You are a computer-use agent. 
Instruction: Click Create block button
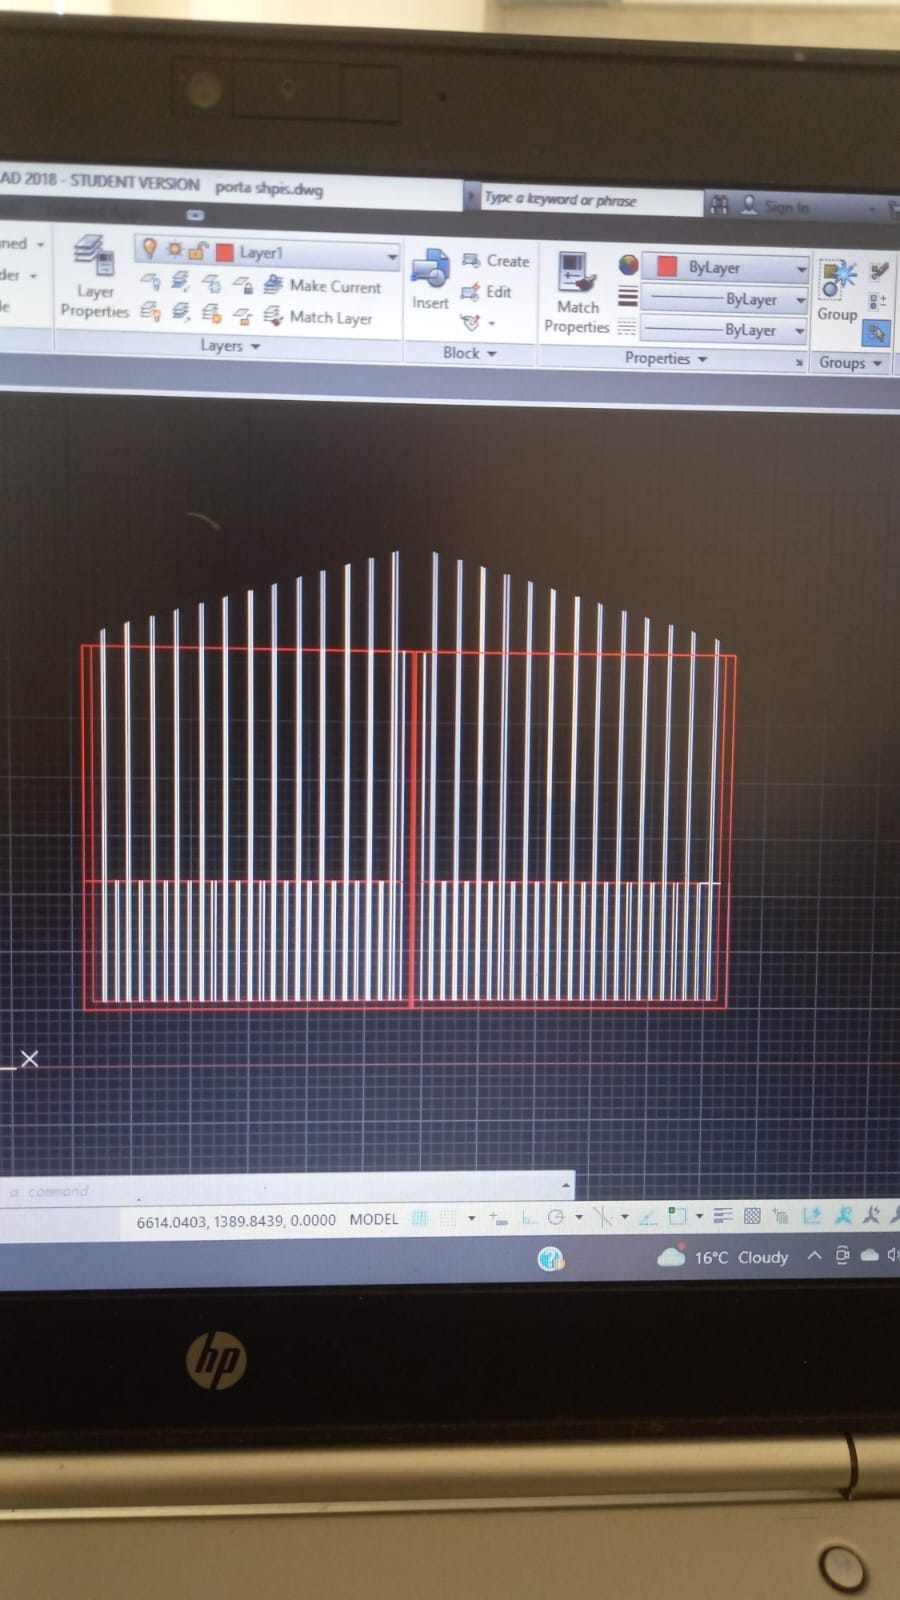pos(496,261)
